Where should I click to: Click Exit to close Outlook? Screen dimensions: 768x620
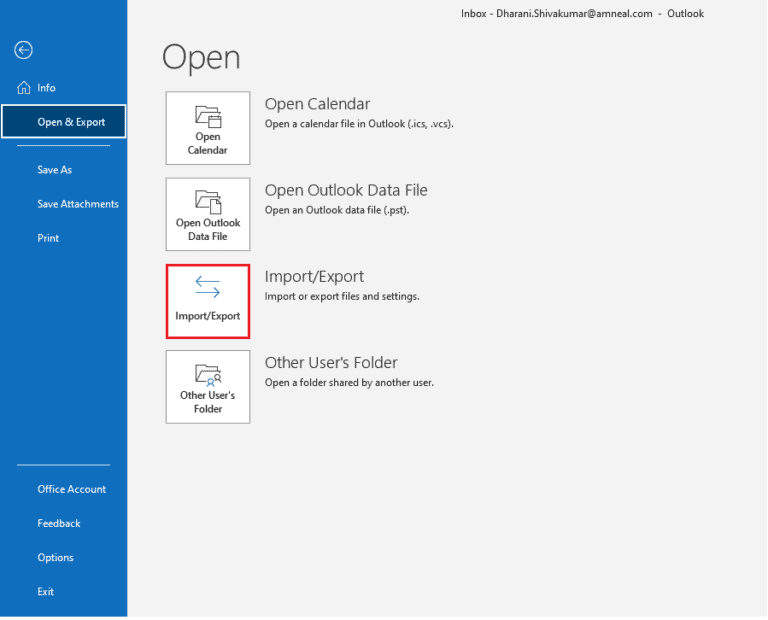point(46,591)
